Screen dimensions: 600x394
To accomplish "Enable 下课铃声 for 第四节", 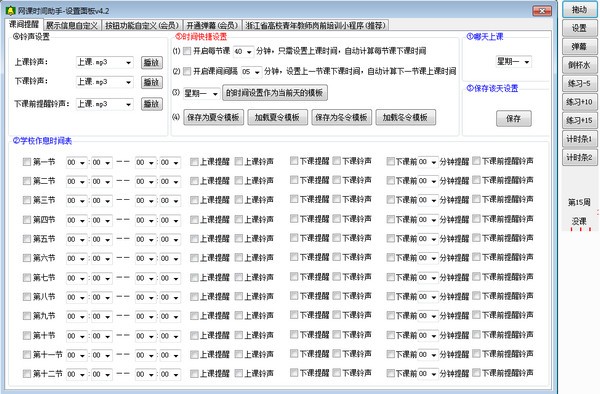I will [337, 219].
